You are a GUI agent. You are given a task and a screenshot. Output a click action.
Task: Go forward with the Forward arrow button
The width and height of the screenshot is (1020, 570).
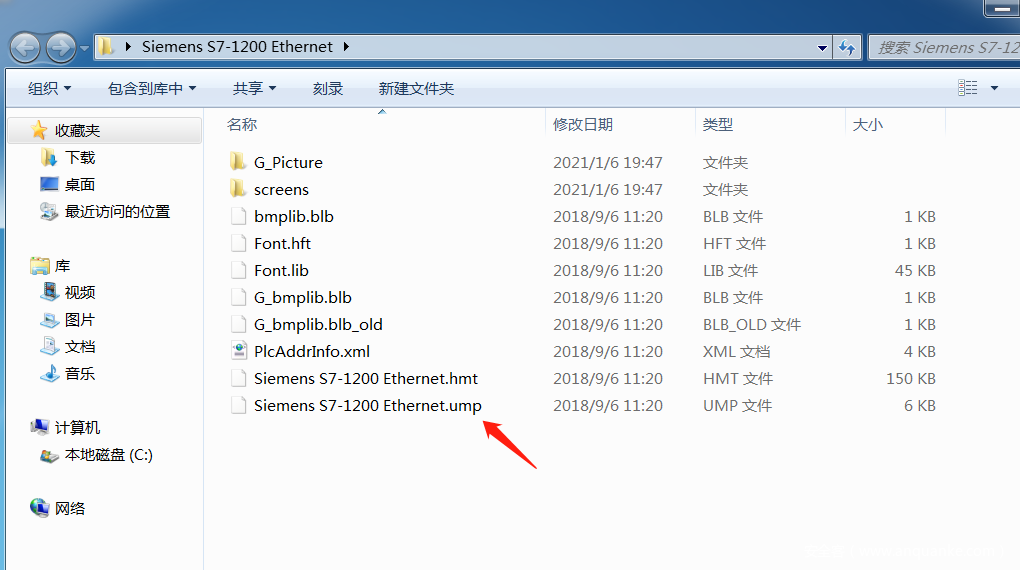[x=61, y=48]
